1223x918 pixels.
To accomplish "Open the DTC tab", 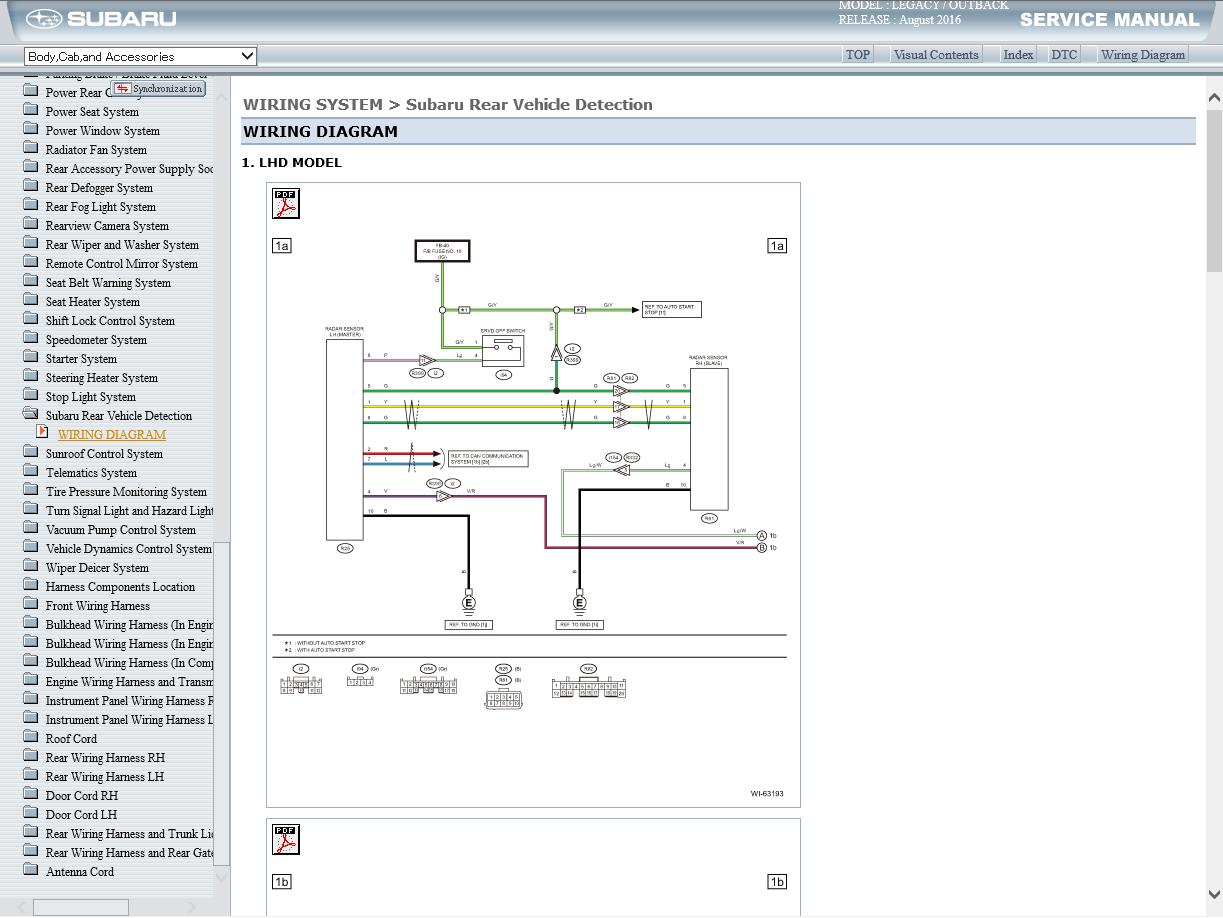I will point(1064,55).
